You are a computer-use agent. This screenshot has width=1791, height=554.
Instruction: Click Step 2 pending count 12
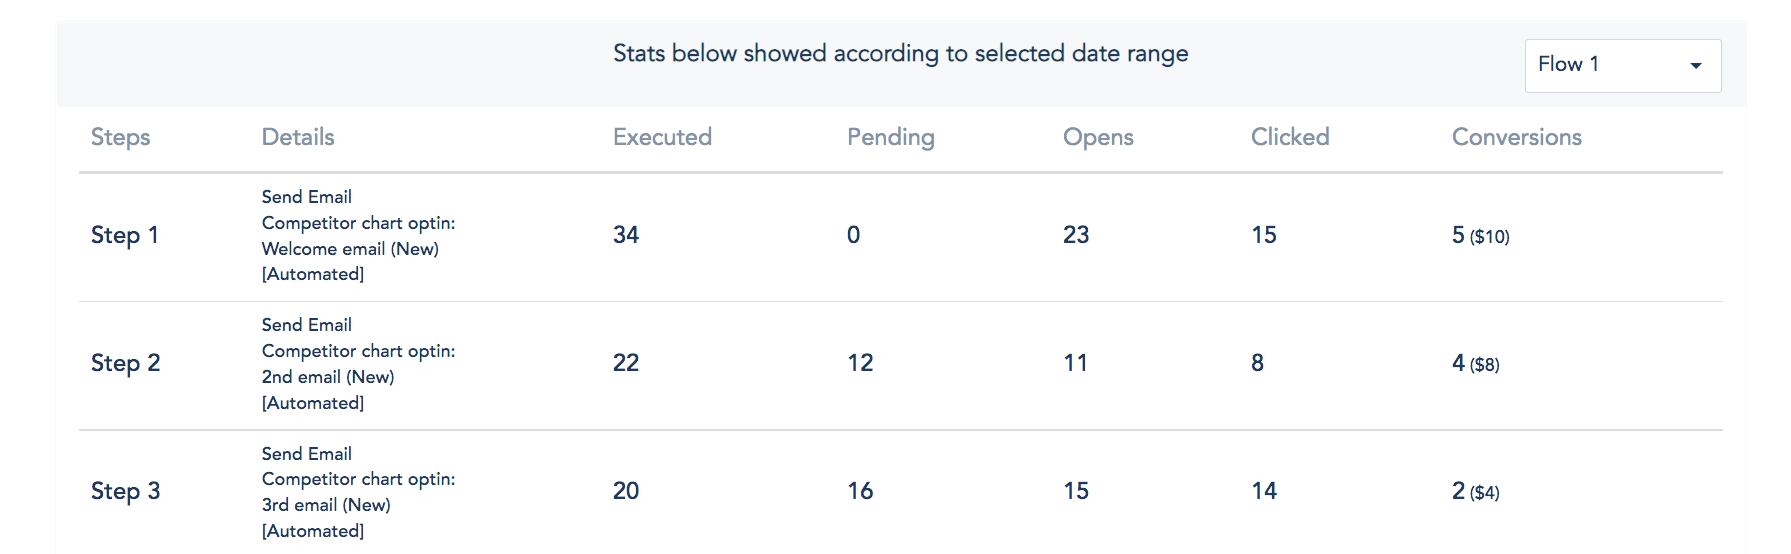click(860, 363)
